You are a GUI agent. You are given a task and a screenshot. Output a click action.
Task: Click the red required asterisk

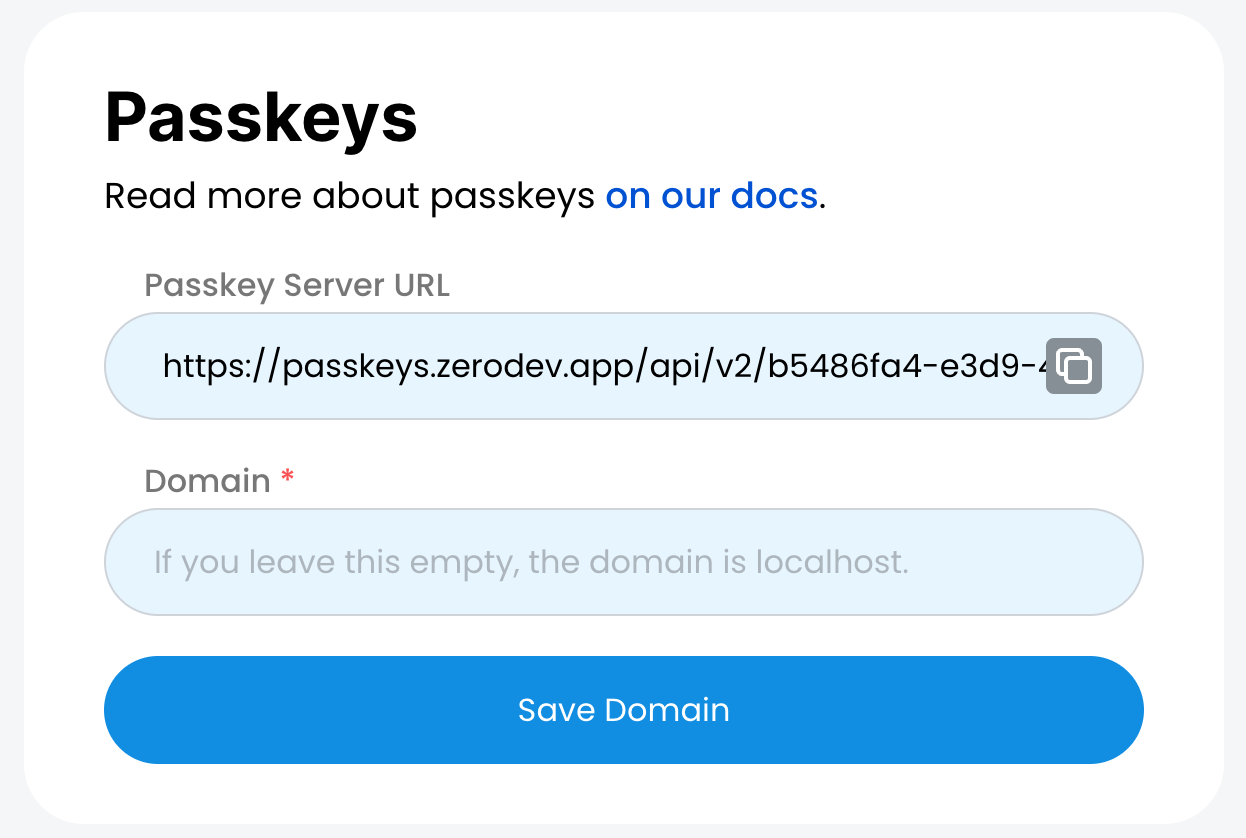coord(287,479)
